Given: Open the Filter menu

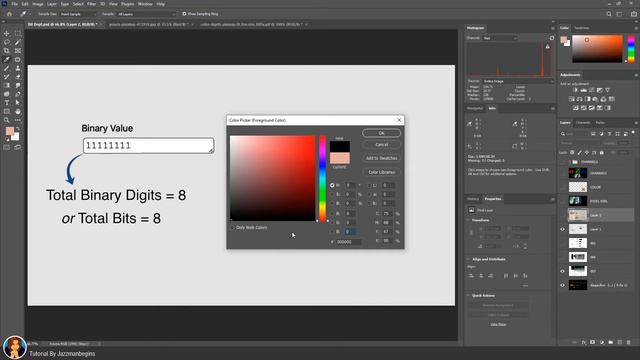Looking at the screenshot, I should [x=91, y=4].
